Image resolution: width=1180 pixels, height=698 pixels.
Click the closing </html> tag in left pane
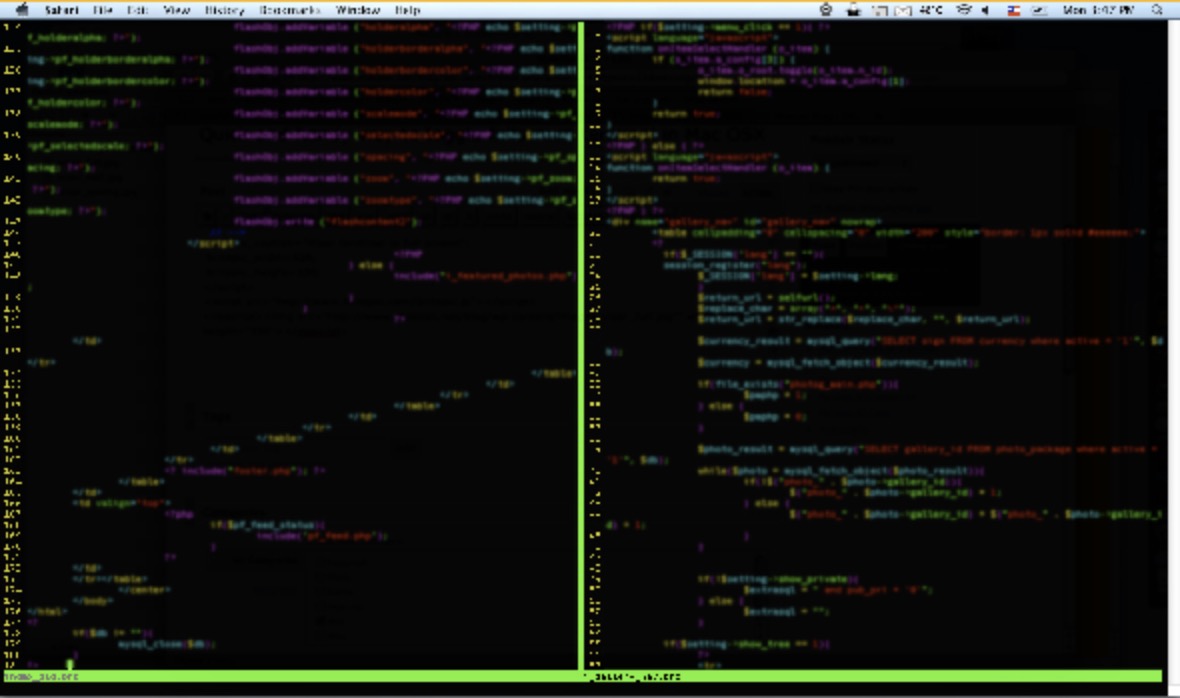click(x=47, y=612)
